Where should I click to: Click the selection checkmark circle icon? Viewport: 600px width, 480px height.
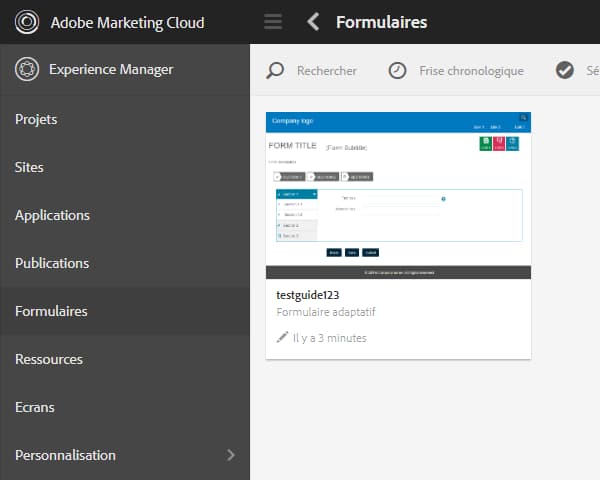point(565,70)
